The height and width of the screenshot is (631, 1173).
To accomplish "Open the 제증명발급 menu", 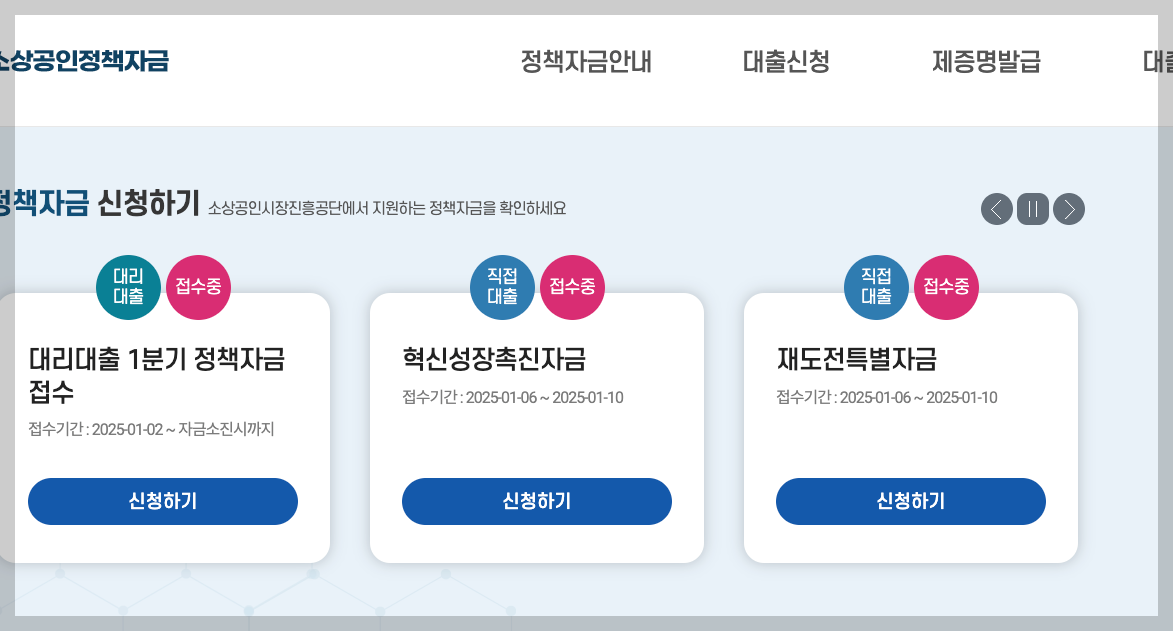I will [x=985, y=62].
